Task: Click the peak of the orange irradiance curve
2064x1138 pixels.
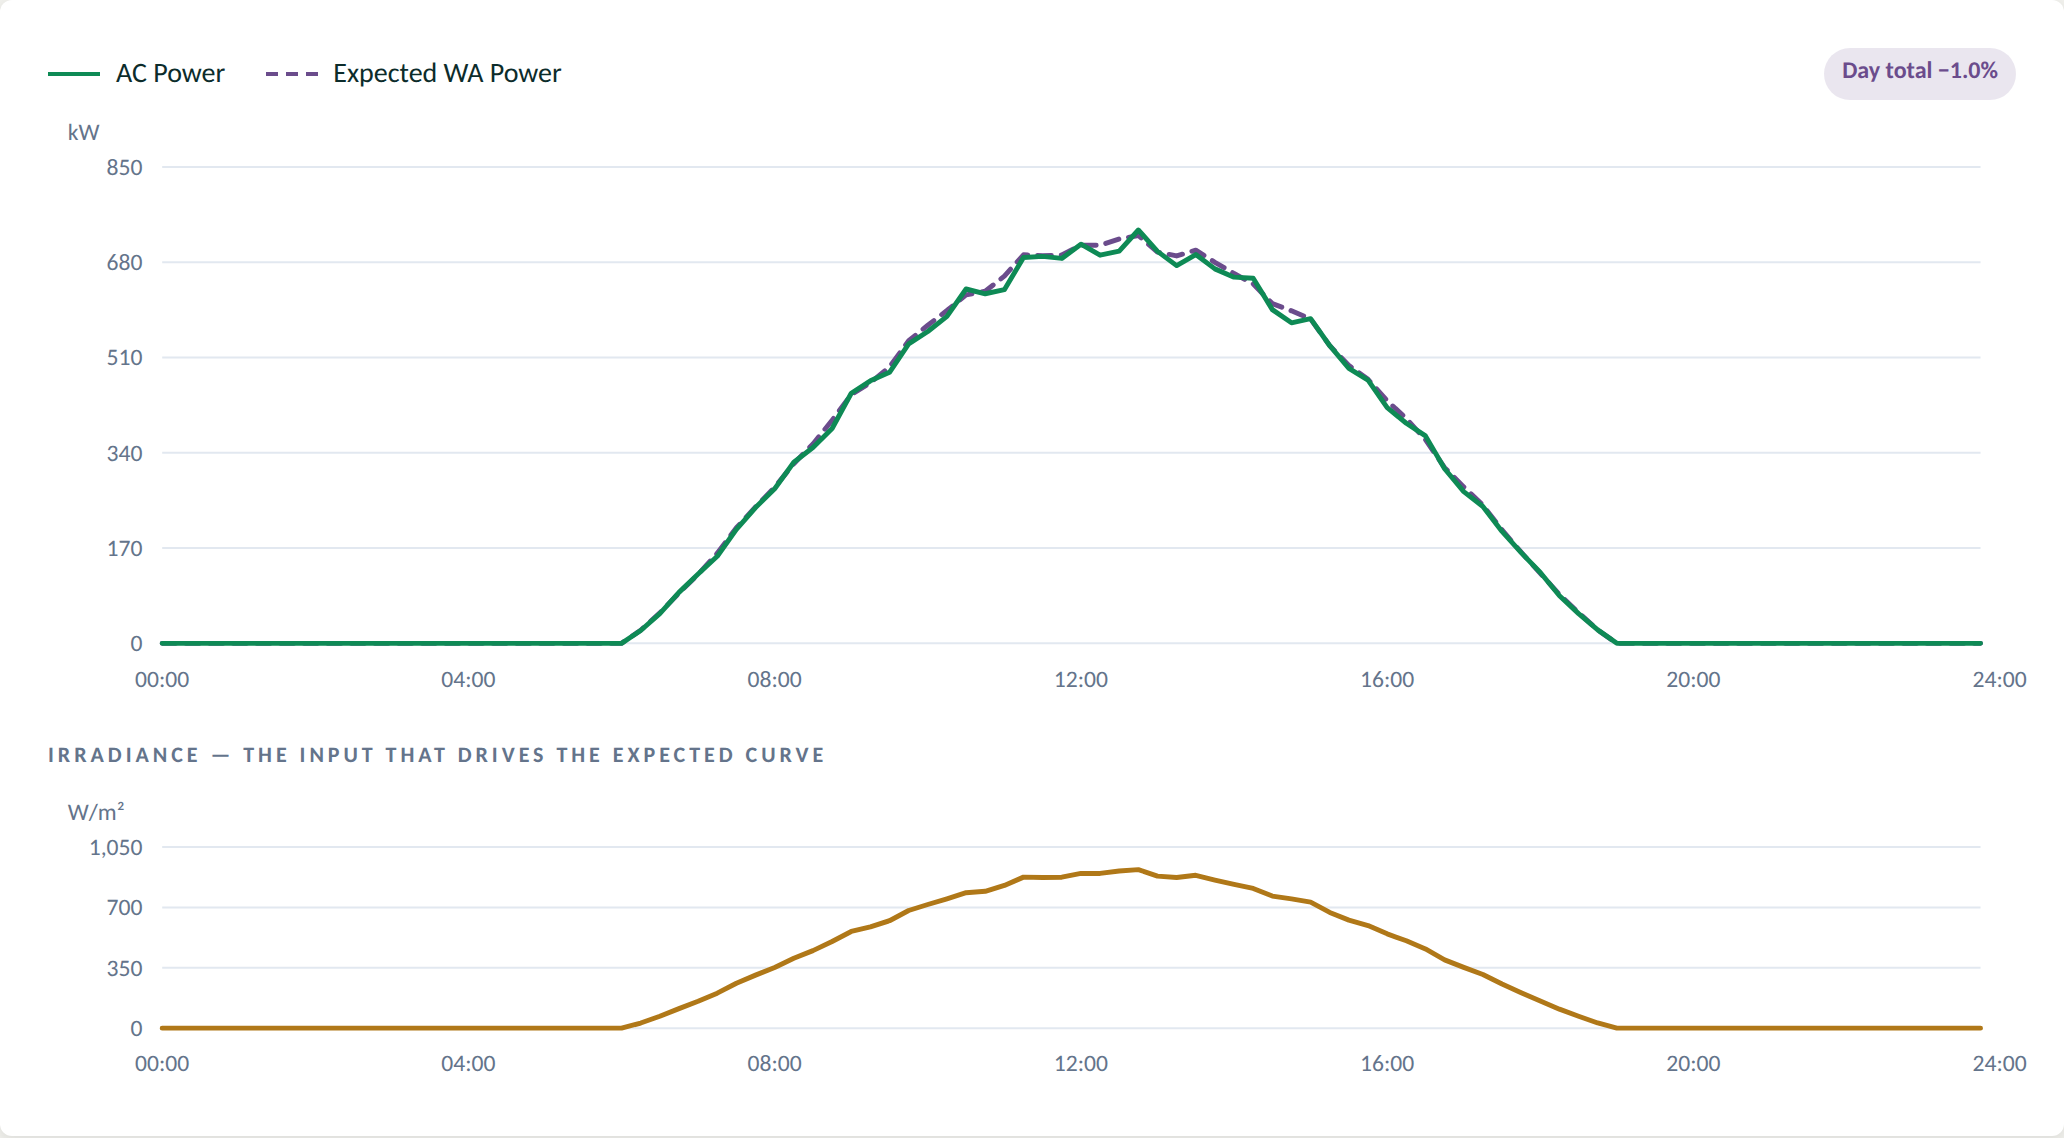Action: pyautogui.click(x=1138, y=869)
